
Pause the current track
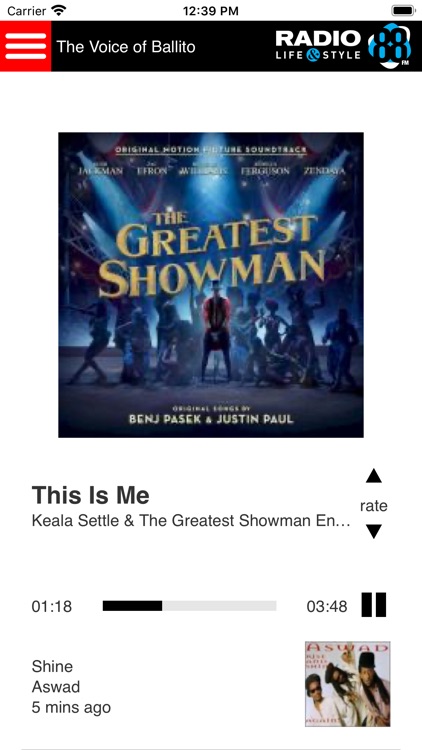[x=374, y=605]
